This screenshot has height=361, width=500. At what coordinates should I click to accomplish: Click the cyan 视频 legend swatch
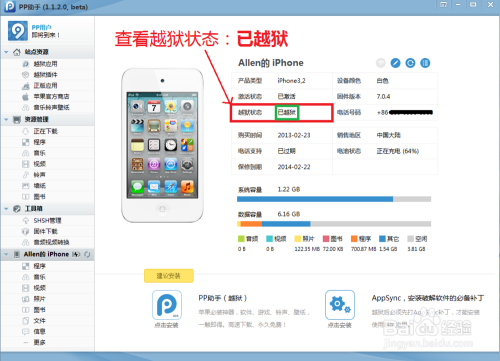[x=269, y=239]
